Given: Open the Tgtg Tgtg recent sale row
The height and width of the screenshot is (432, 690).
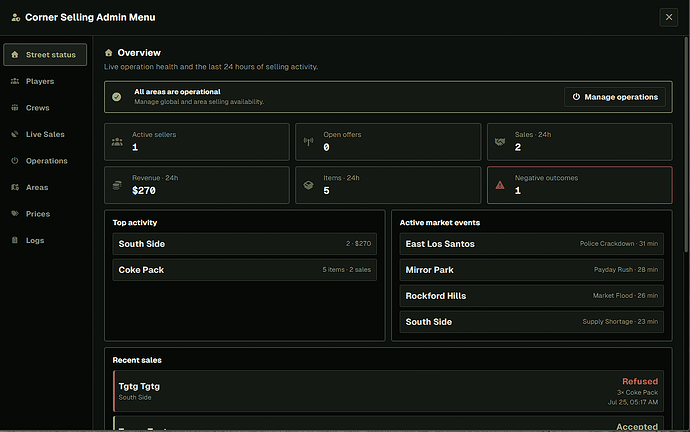Looking at the screenshot, I should (x=388, y=391).
